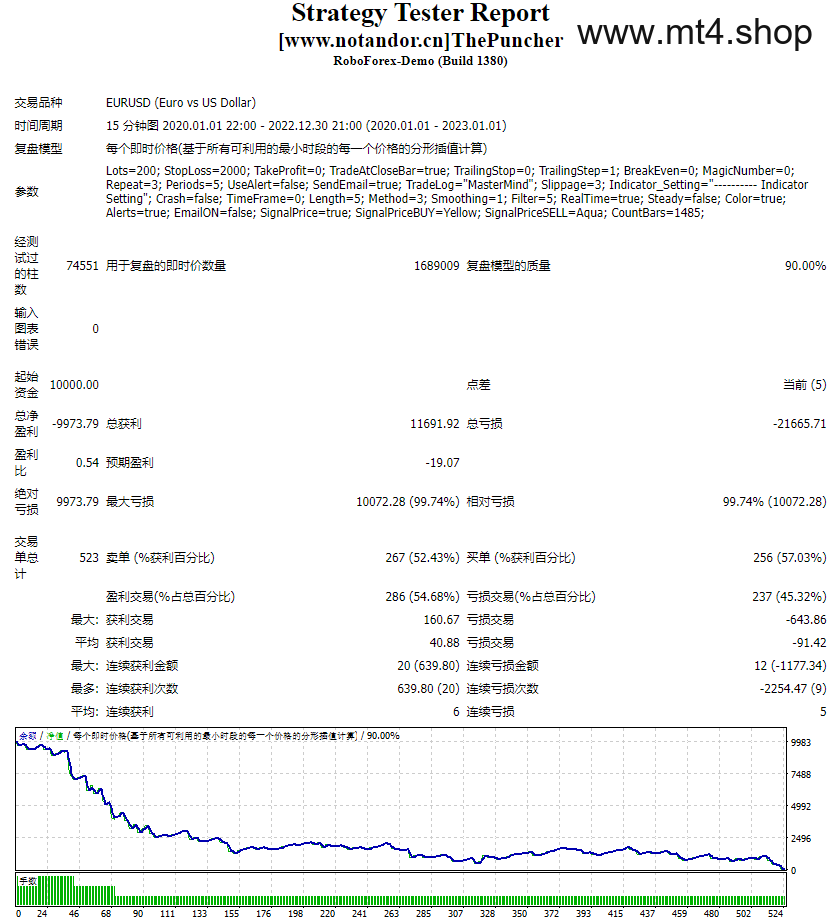Click the 预期盈利 label
834x924 pixels.
130,463
